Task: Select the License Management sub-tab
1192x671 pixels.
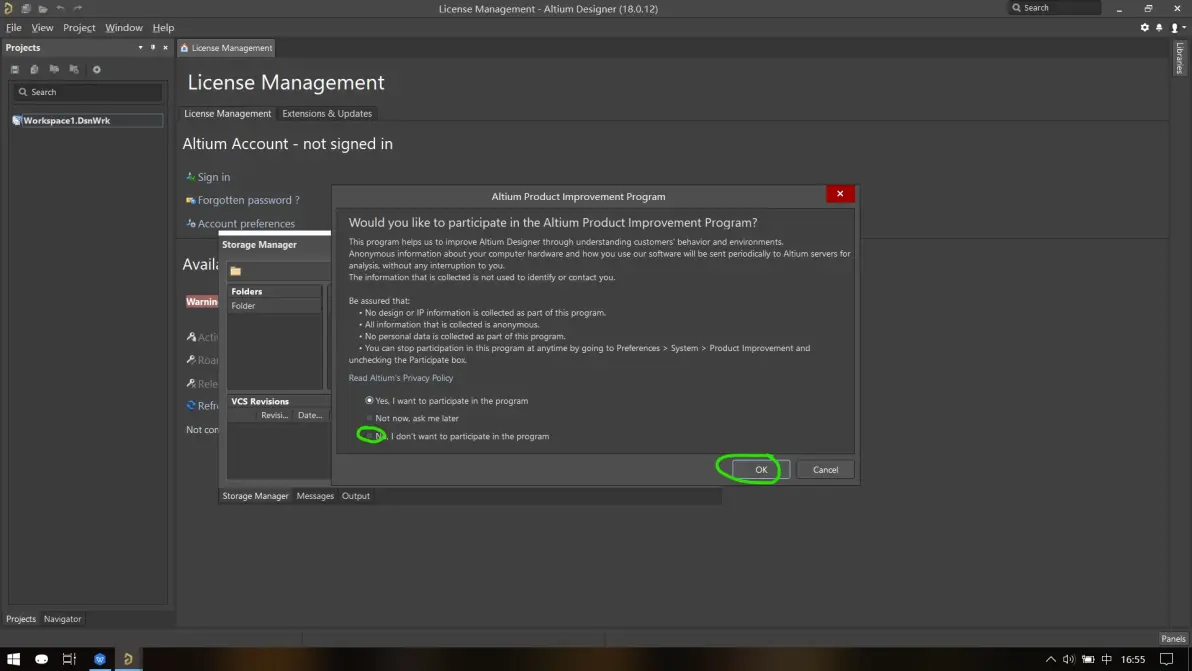Action: tap(227, 113)
